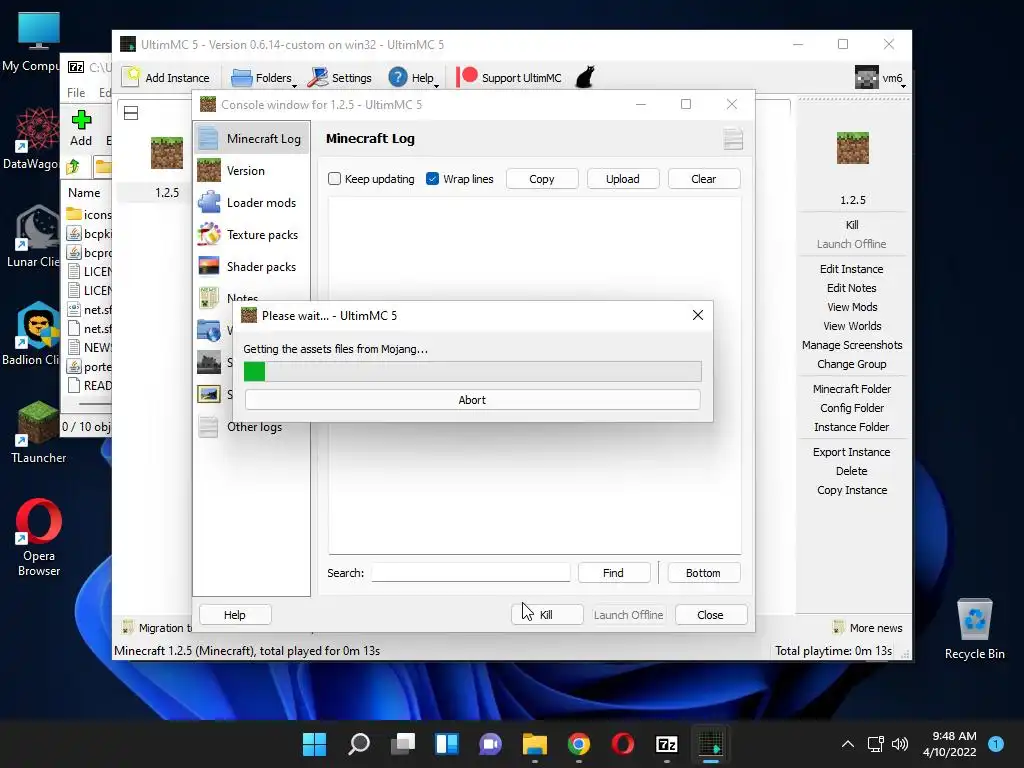1024x768 pixels.
Task: Click Support UltimMC Patreon button
Action: [509, 78]
